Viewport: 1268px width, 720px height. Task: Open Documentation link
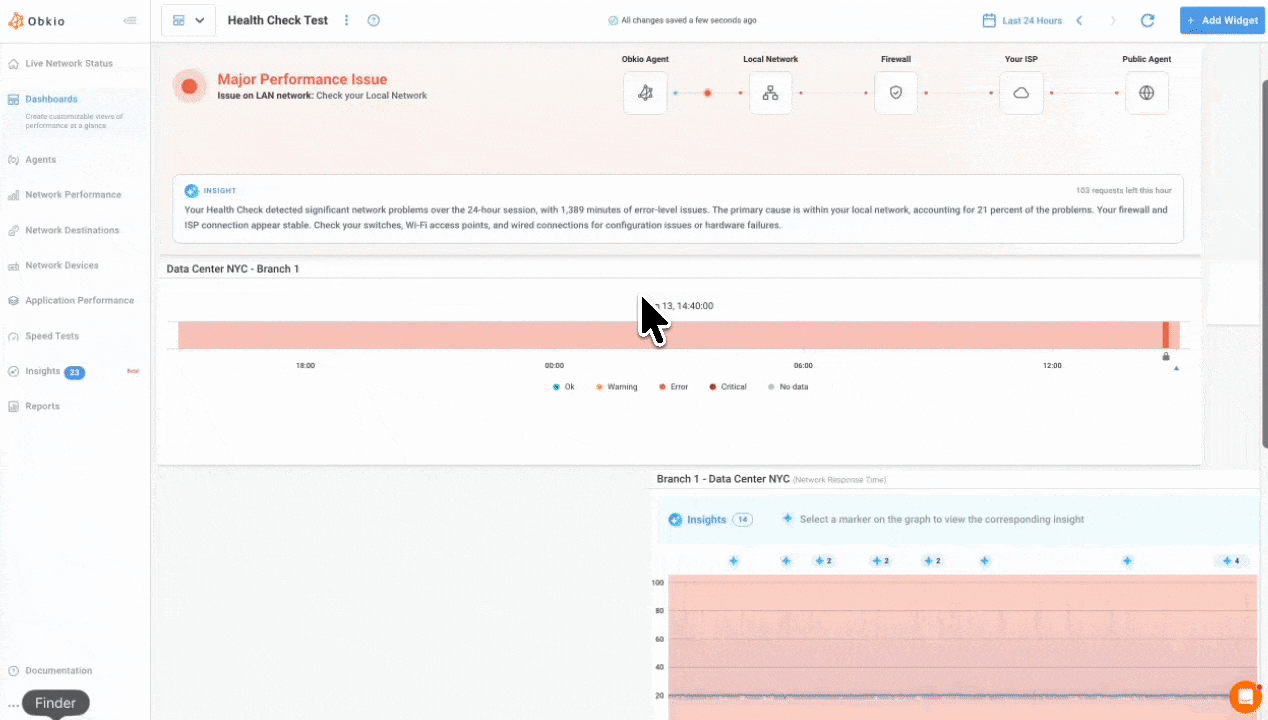pyautogui.click(x=58, y=670)
